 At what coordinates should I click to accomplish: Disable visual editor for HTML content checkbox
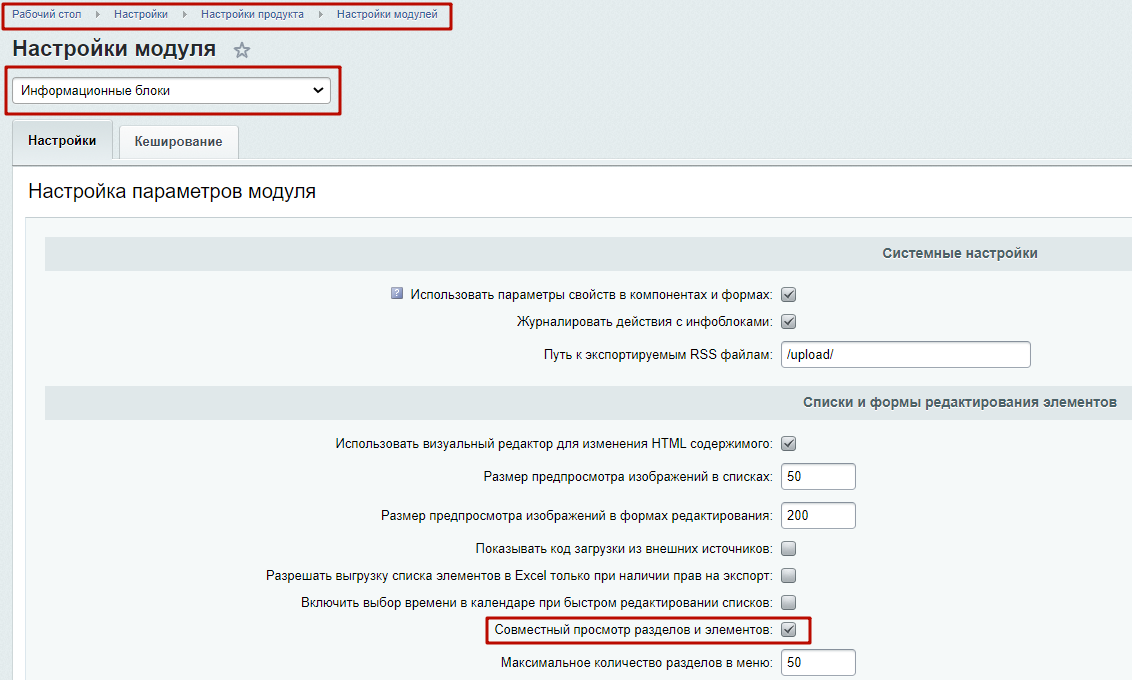click(x=788, y=444)
